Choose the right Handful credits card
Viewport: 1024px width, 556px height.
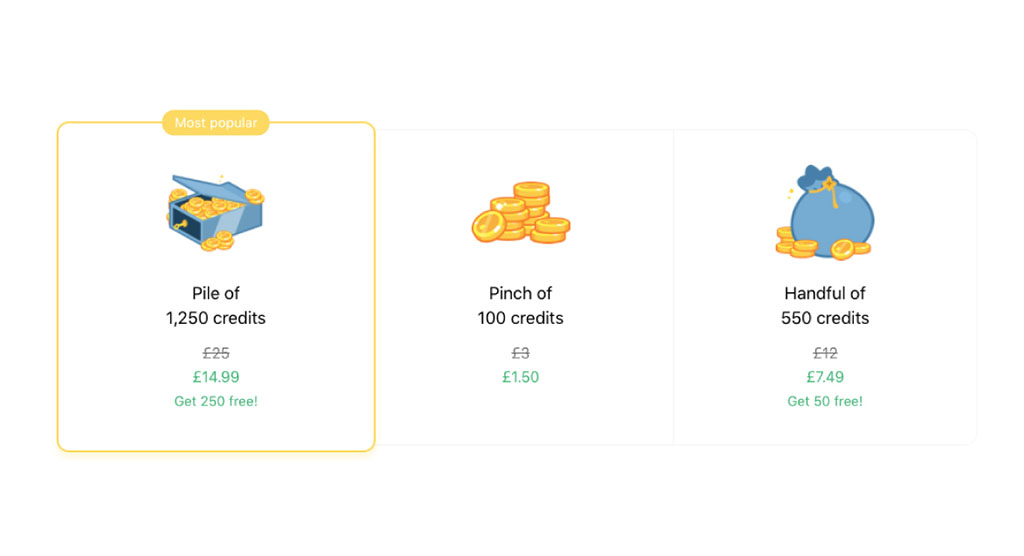tap(825, 287)
